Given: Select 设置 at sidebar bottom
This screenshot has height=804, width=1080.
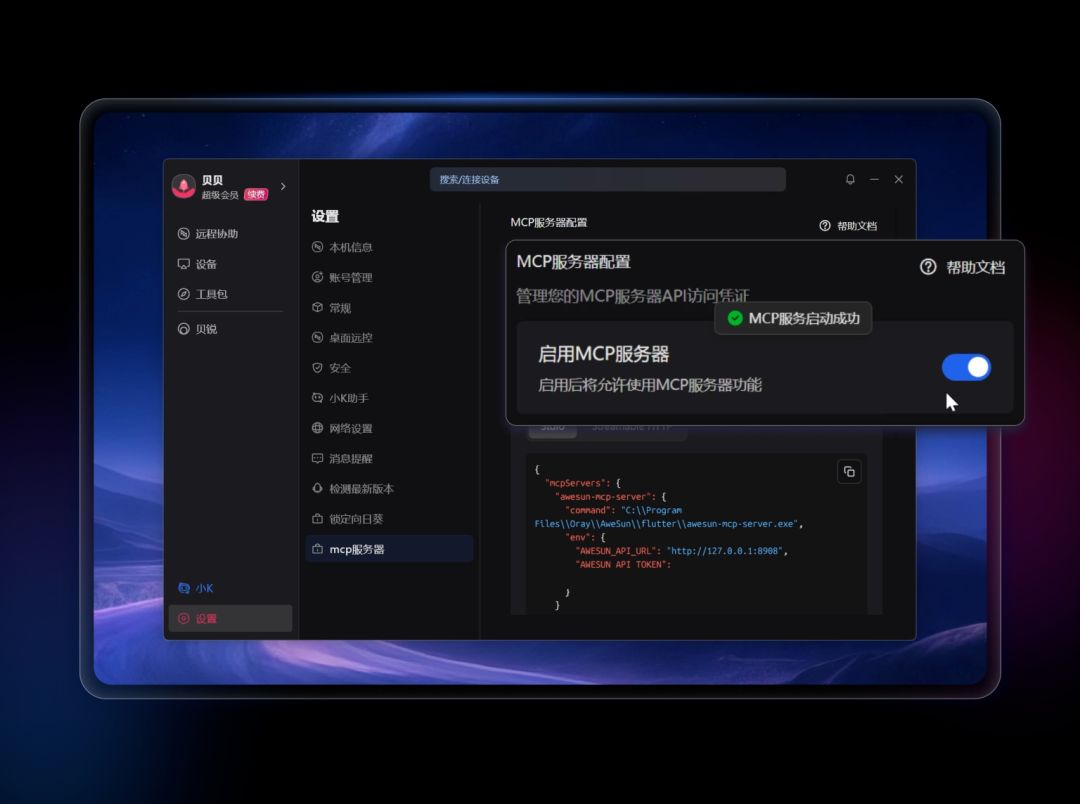Looking at the screenshot, I should click(230, 618).
